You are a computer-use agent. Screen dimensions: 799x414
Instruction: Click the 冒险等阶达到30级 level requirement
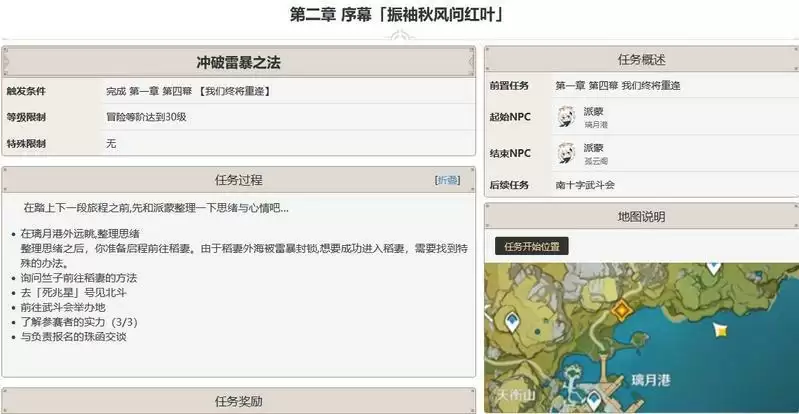146,117
